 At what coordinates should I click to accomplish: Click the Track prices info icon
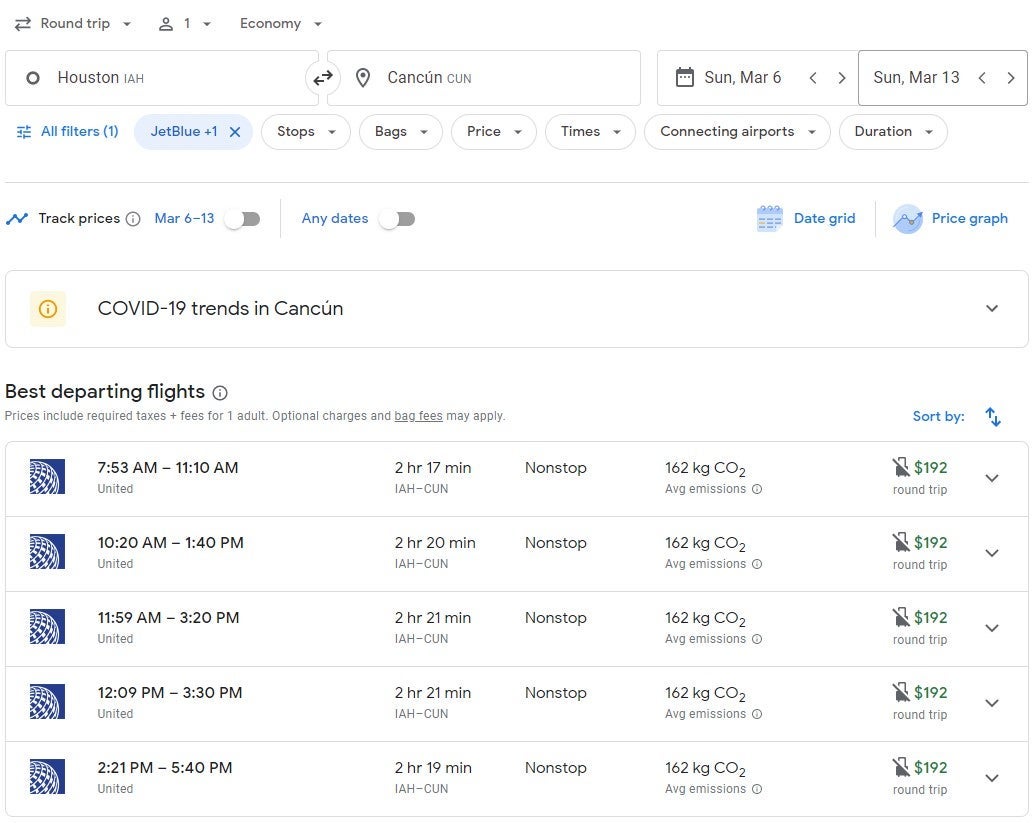pyautogui.click(x=133, y=219)
